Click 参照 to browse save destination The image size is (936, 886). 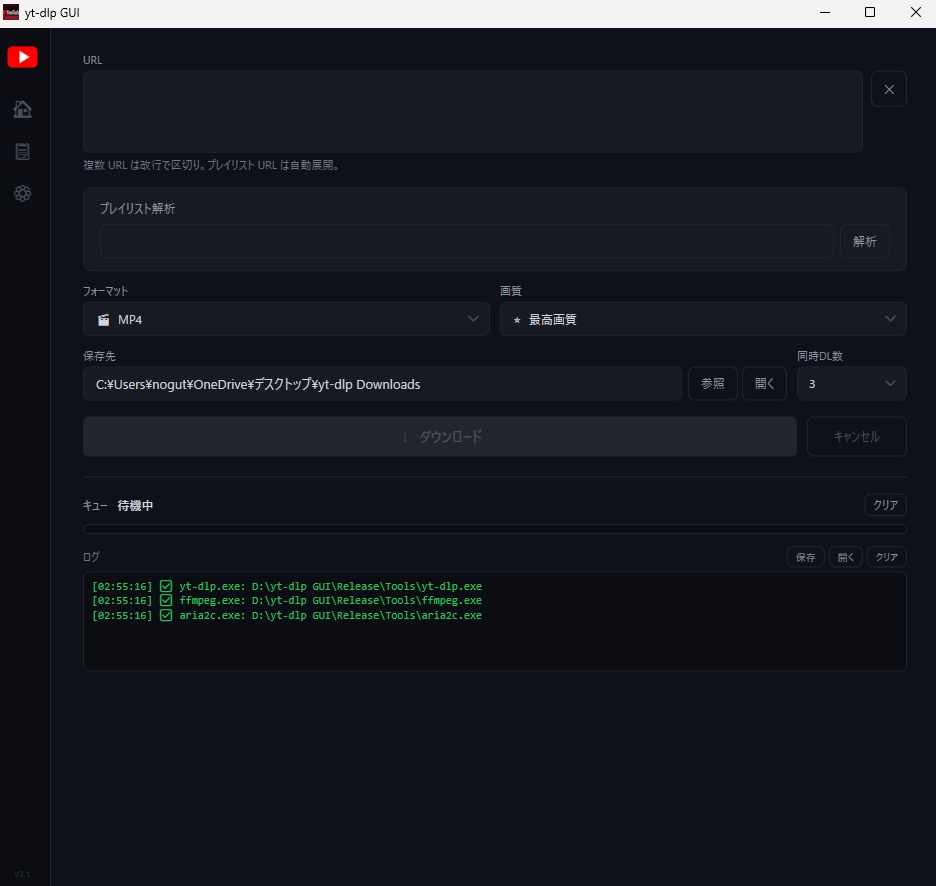[712, 383]
